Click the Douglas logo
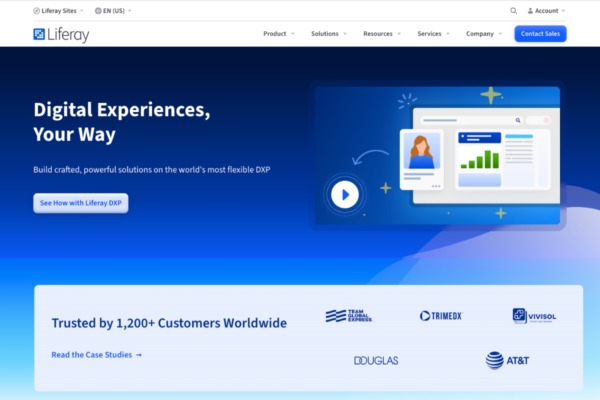600x400 pixels. click(376, 361)
